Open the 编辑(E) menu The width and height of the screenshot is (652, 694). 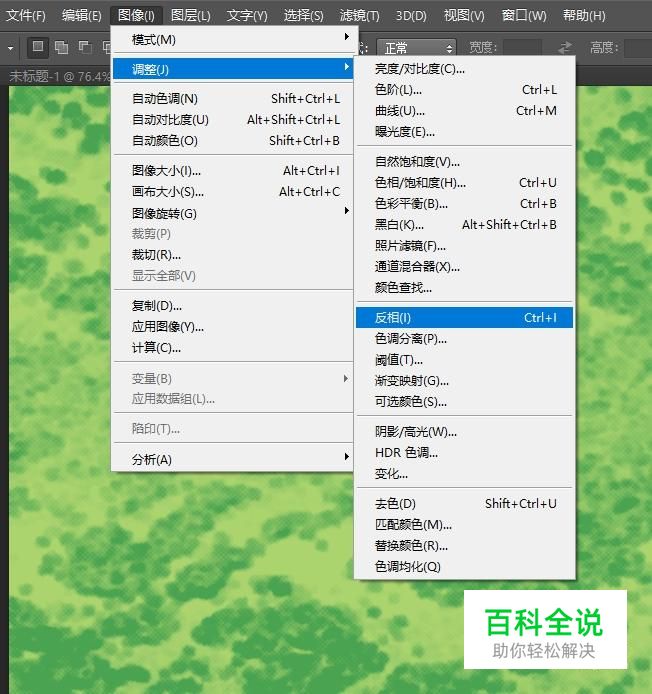tap(81, 15)
